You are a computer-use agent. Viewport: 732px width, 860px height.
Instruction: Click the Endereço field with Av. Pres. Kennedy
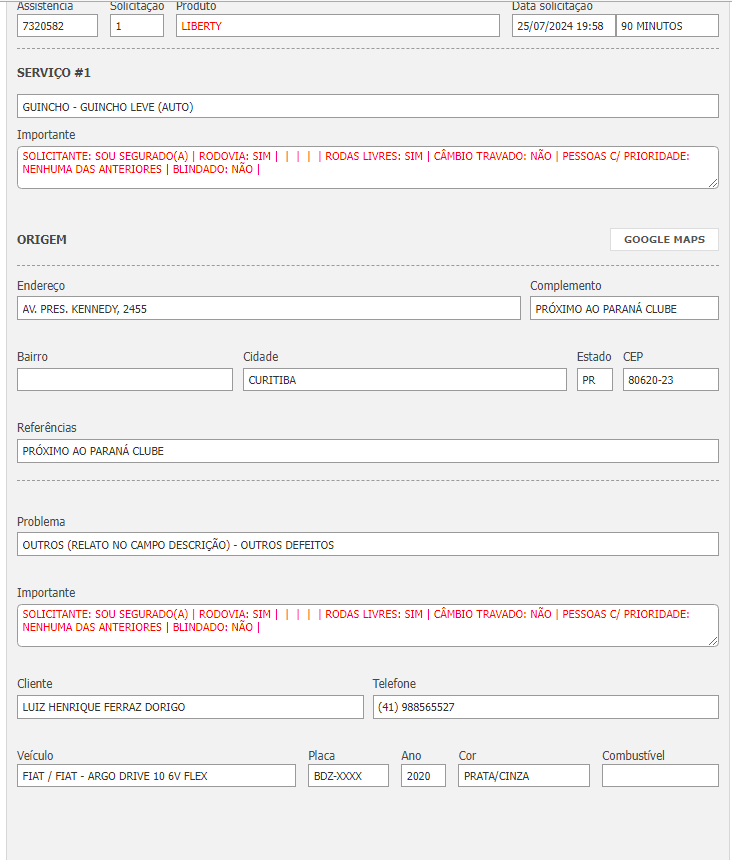click(268, 309)
